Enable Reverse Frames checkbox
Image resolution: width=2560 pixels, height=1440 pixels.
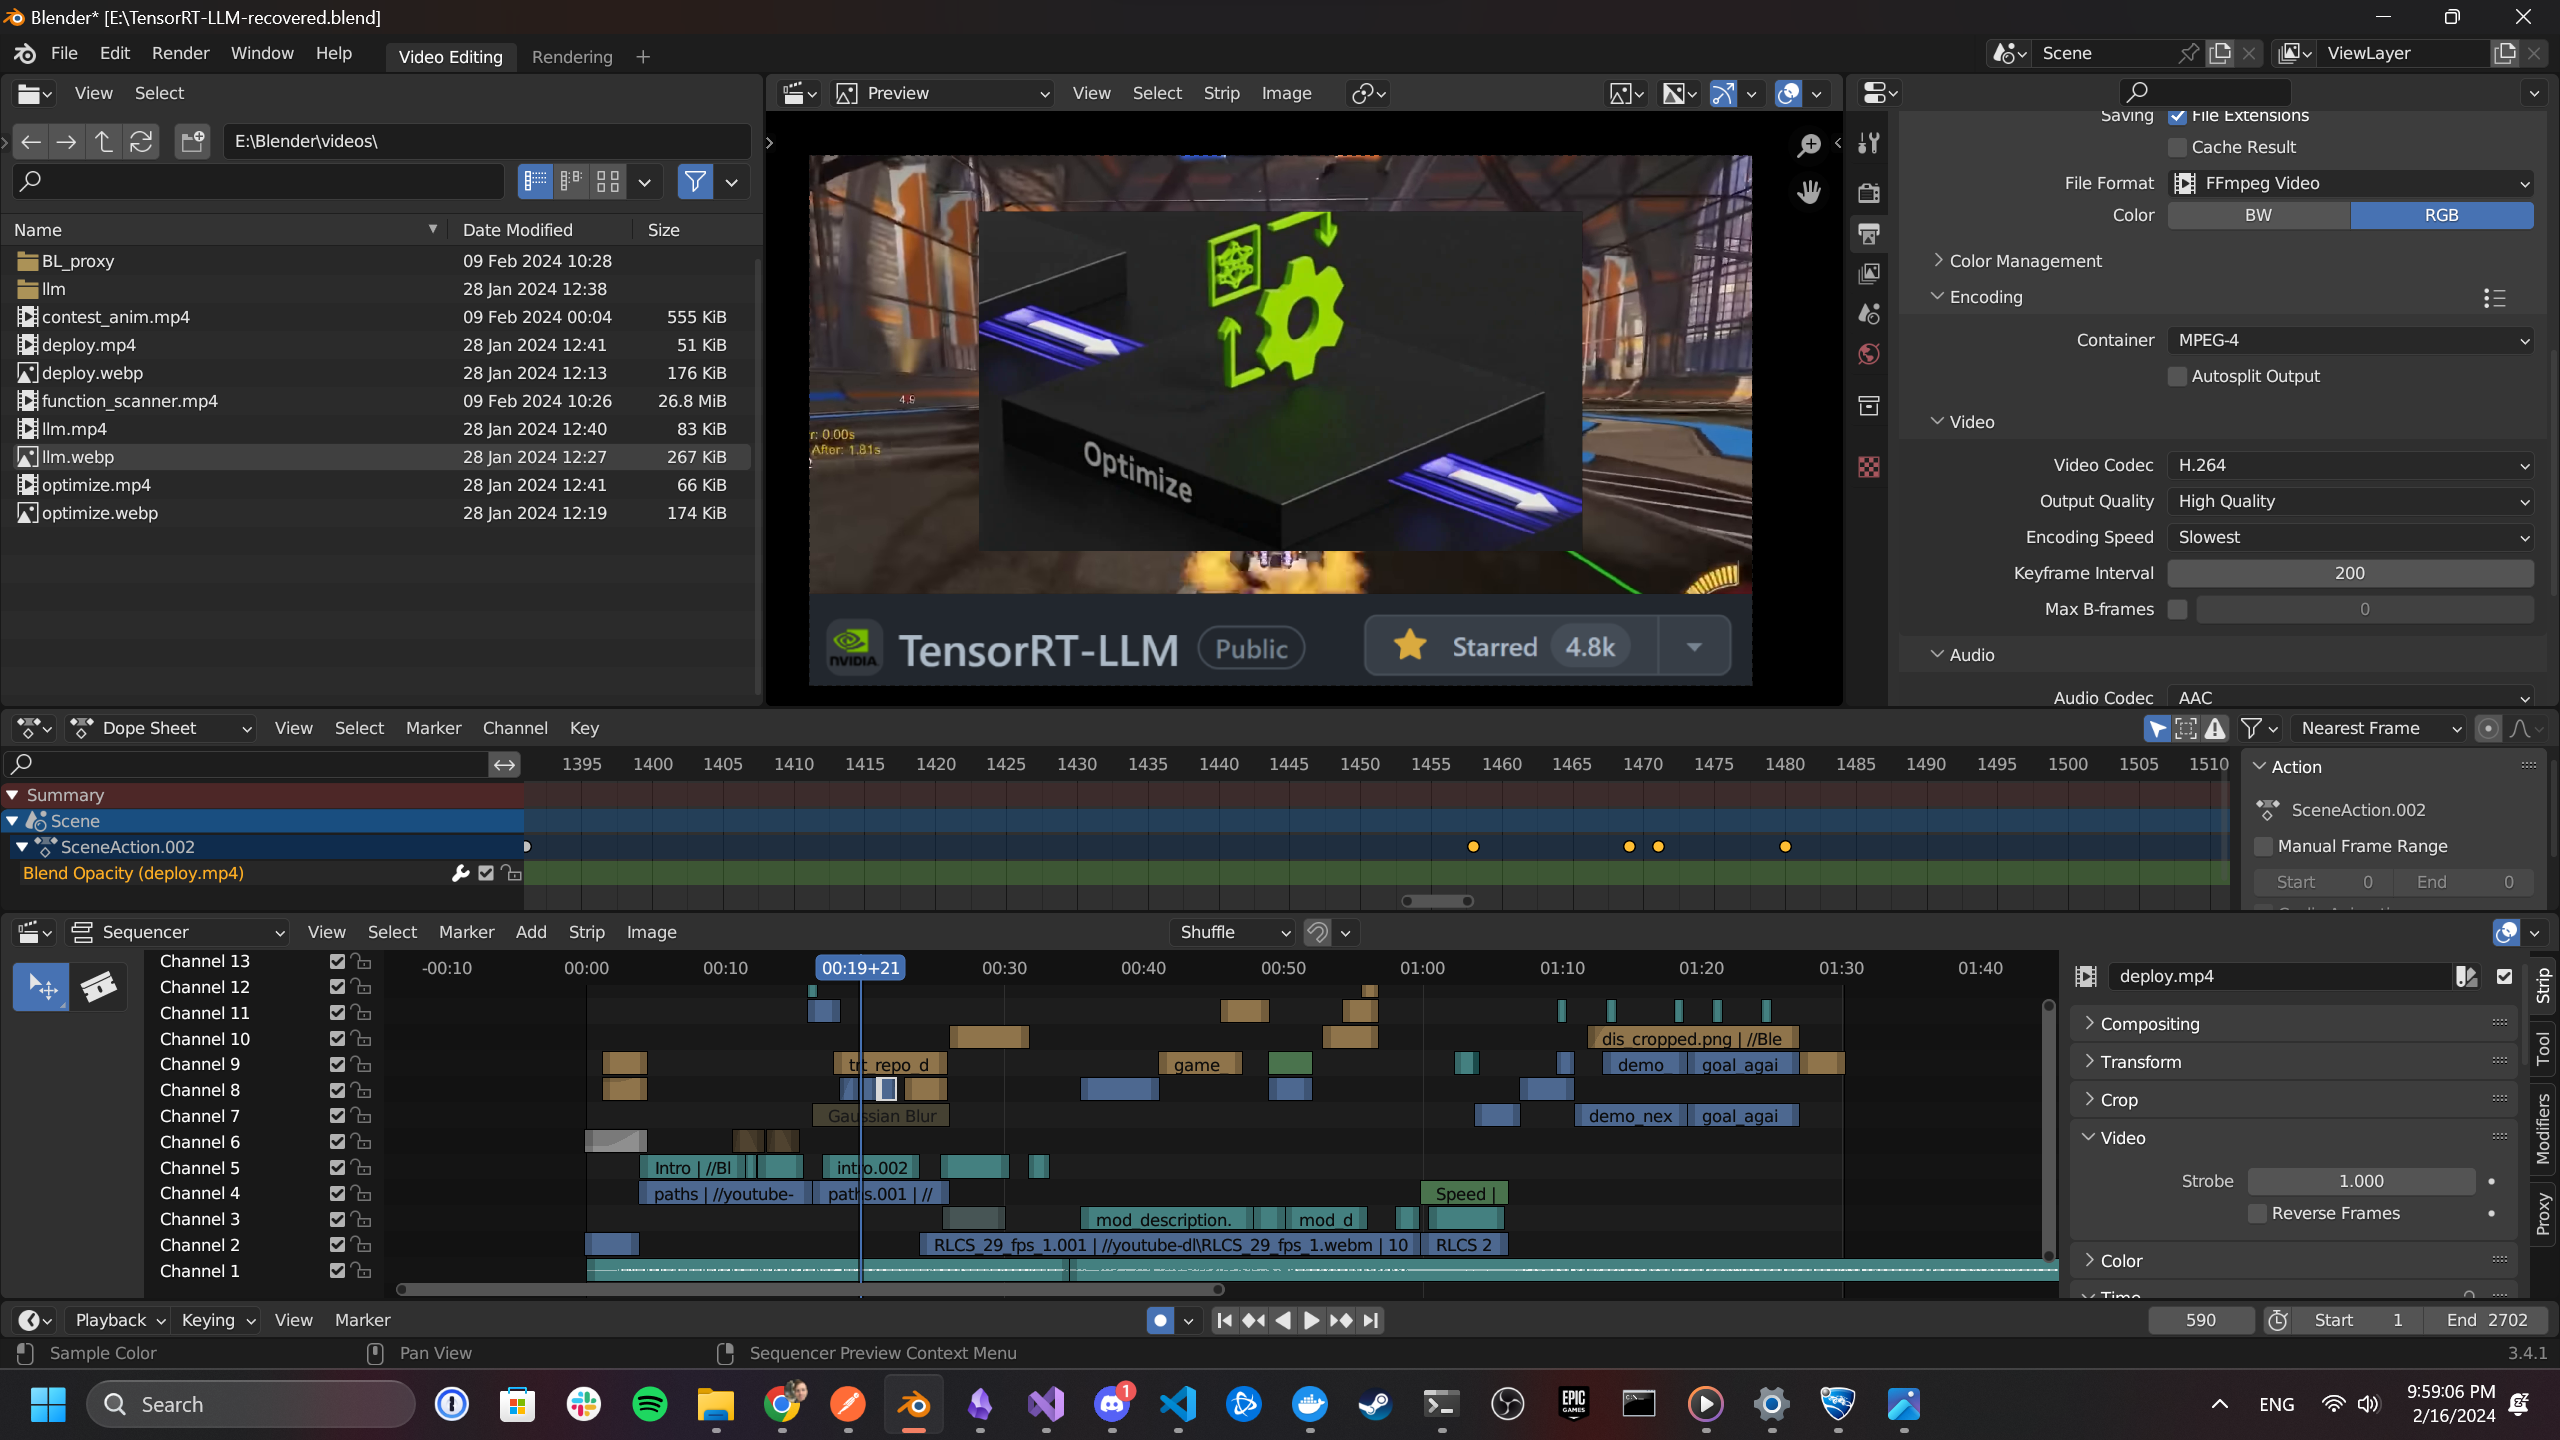(2257, 1213)
